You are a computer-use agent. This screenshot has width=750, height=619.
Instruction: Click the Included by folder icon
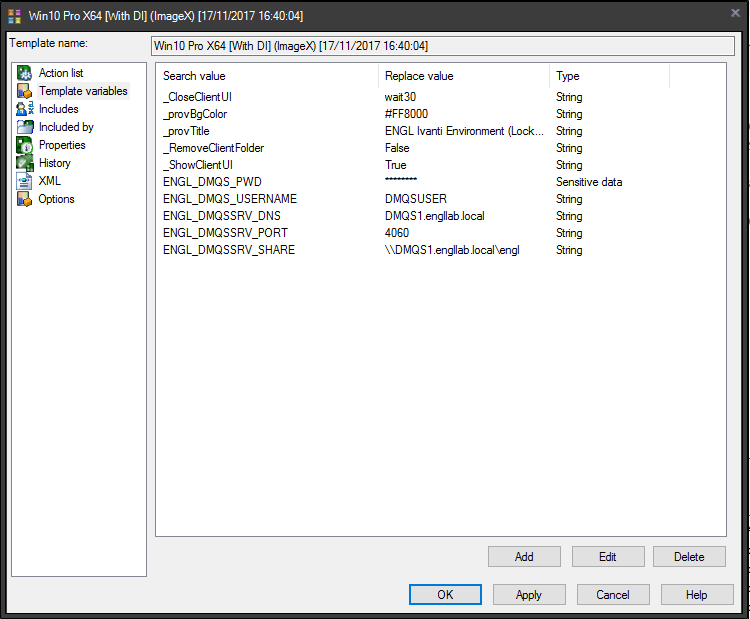24,127
